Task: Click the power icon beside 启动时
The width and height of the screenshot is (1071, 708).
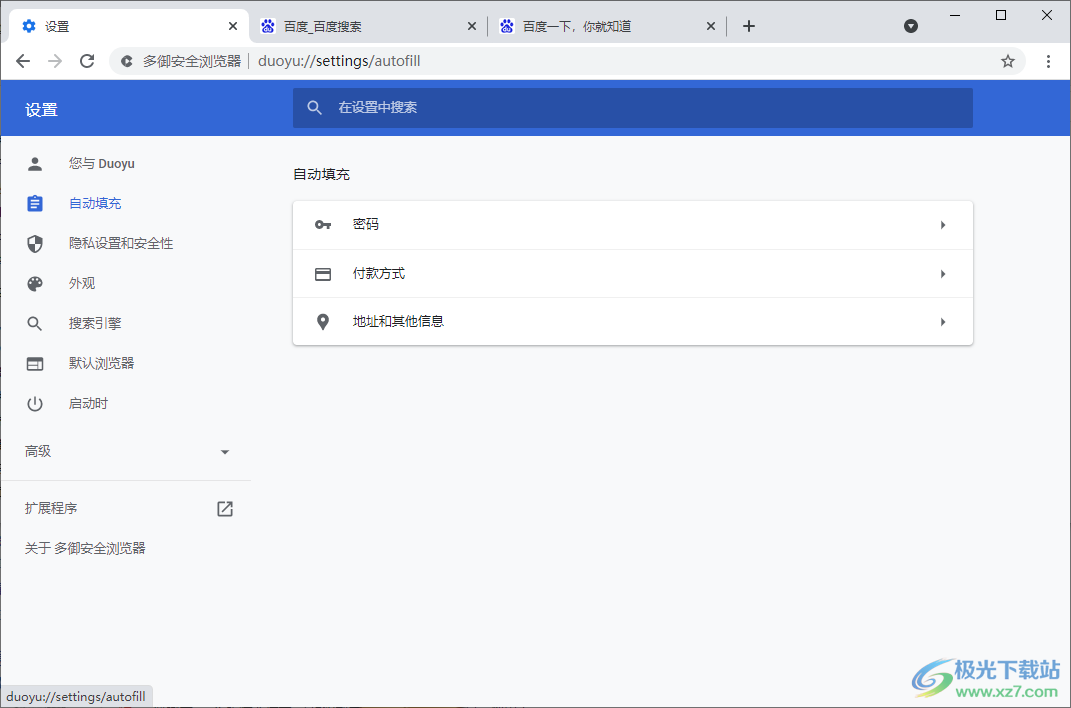Action: point(35,403)
